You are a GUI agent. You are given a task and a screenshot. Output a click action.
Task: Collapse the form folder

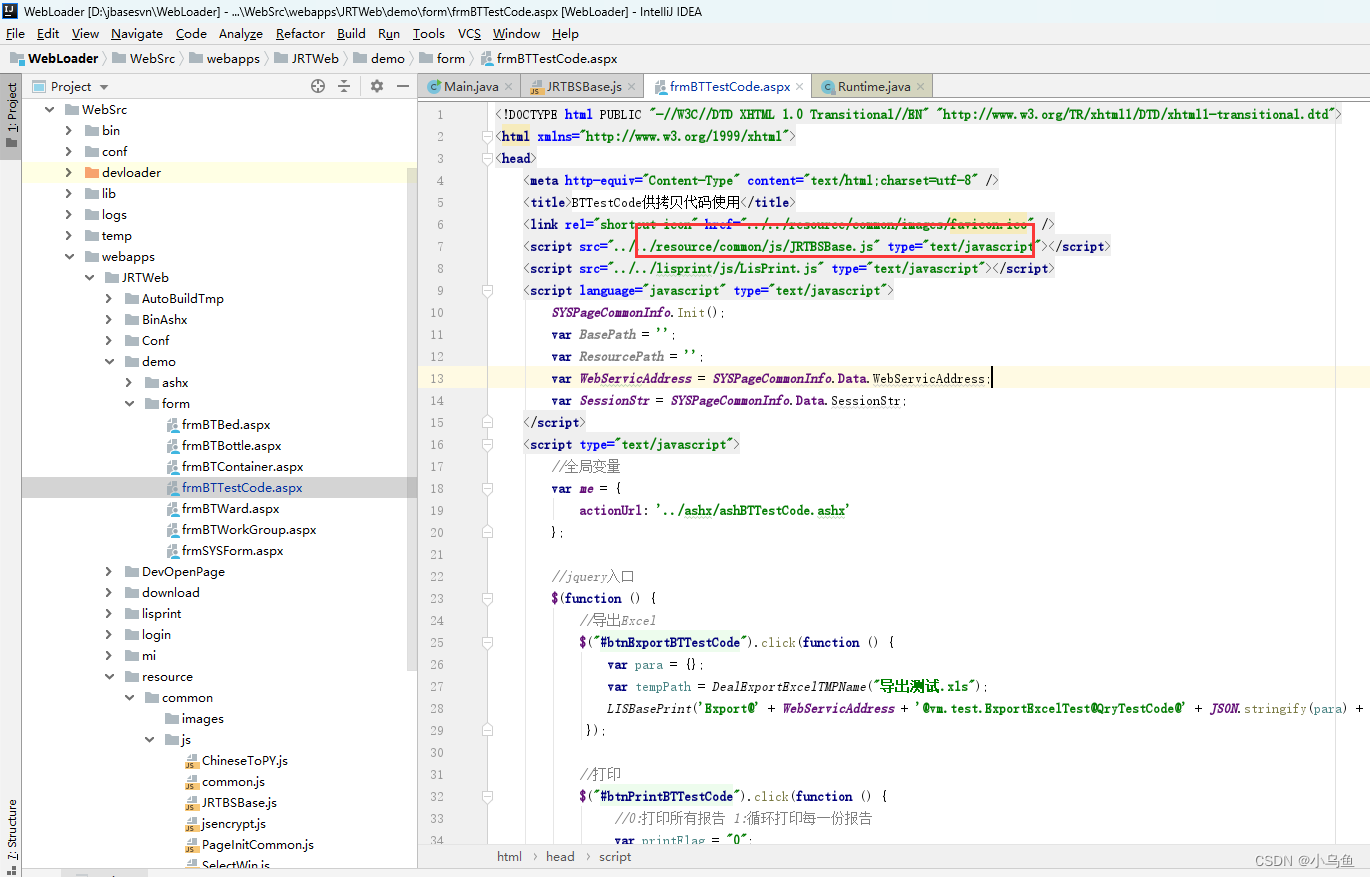point(128,403)
